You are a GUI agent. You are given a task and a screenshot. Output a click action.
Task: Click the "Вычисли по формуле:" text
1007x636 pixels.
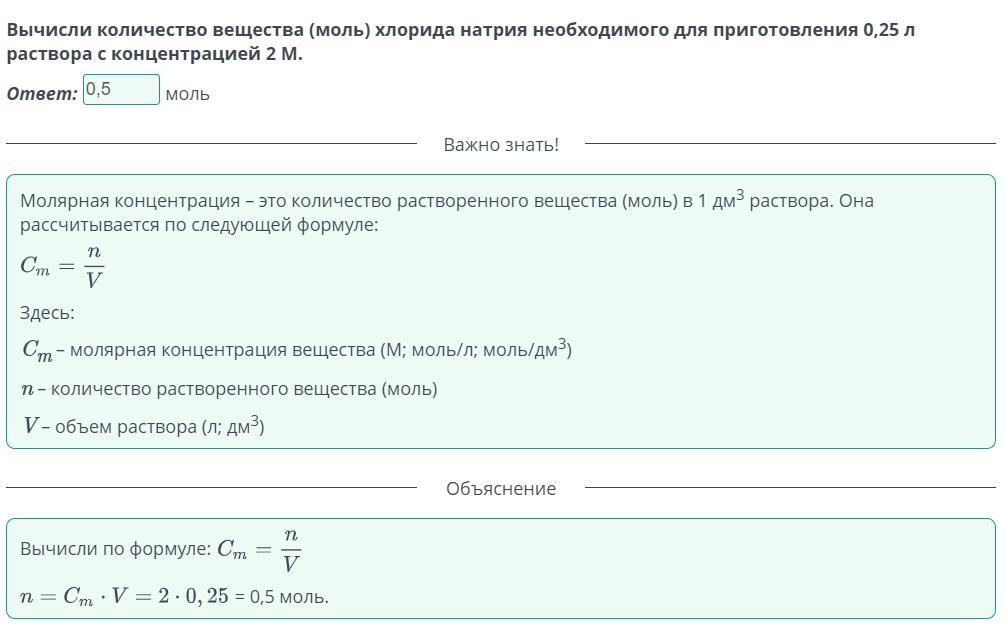[x=115, y=549]
